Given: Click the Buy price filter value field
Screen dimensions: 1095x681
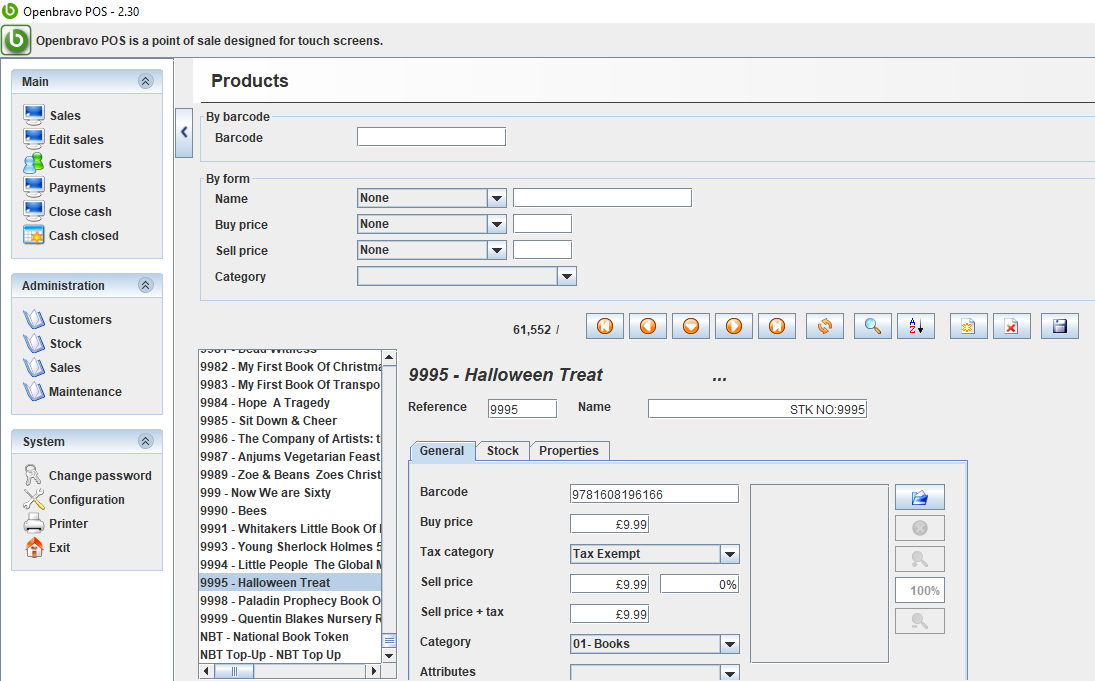Looking at the screenshot, I should point(543,224).
